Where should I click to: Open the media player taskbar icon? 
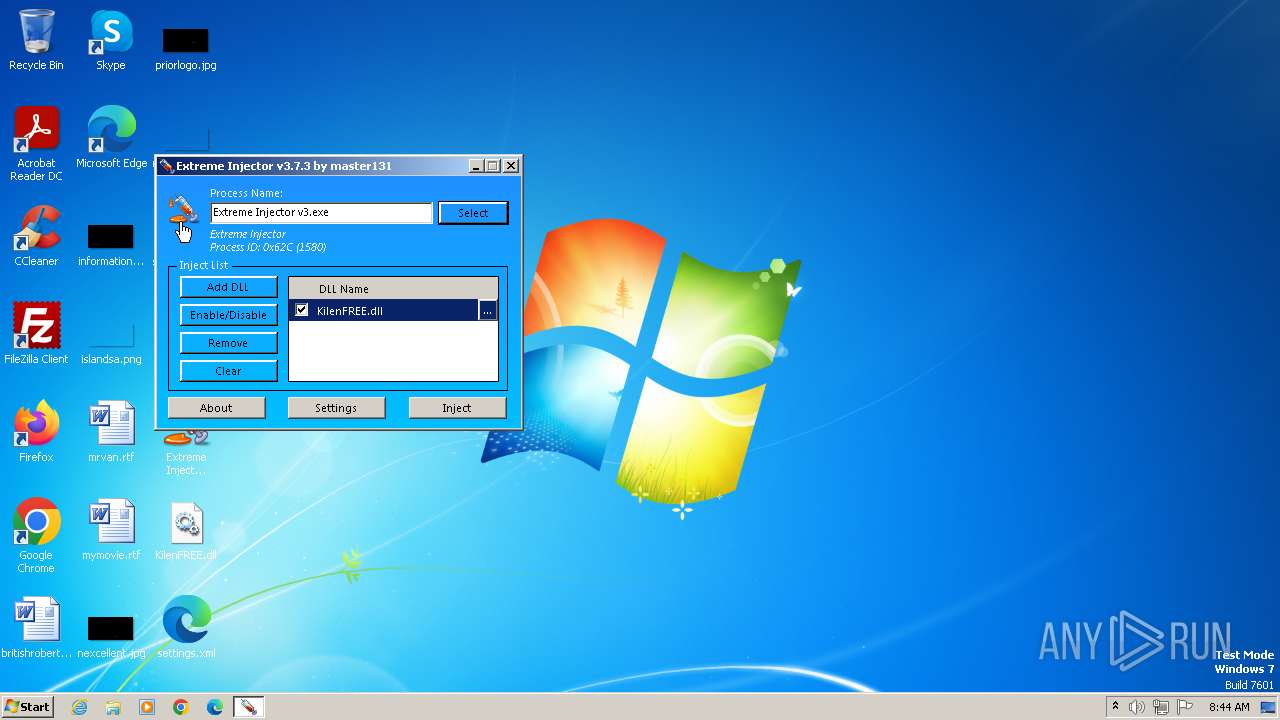[147, 707]
